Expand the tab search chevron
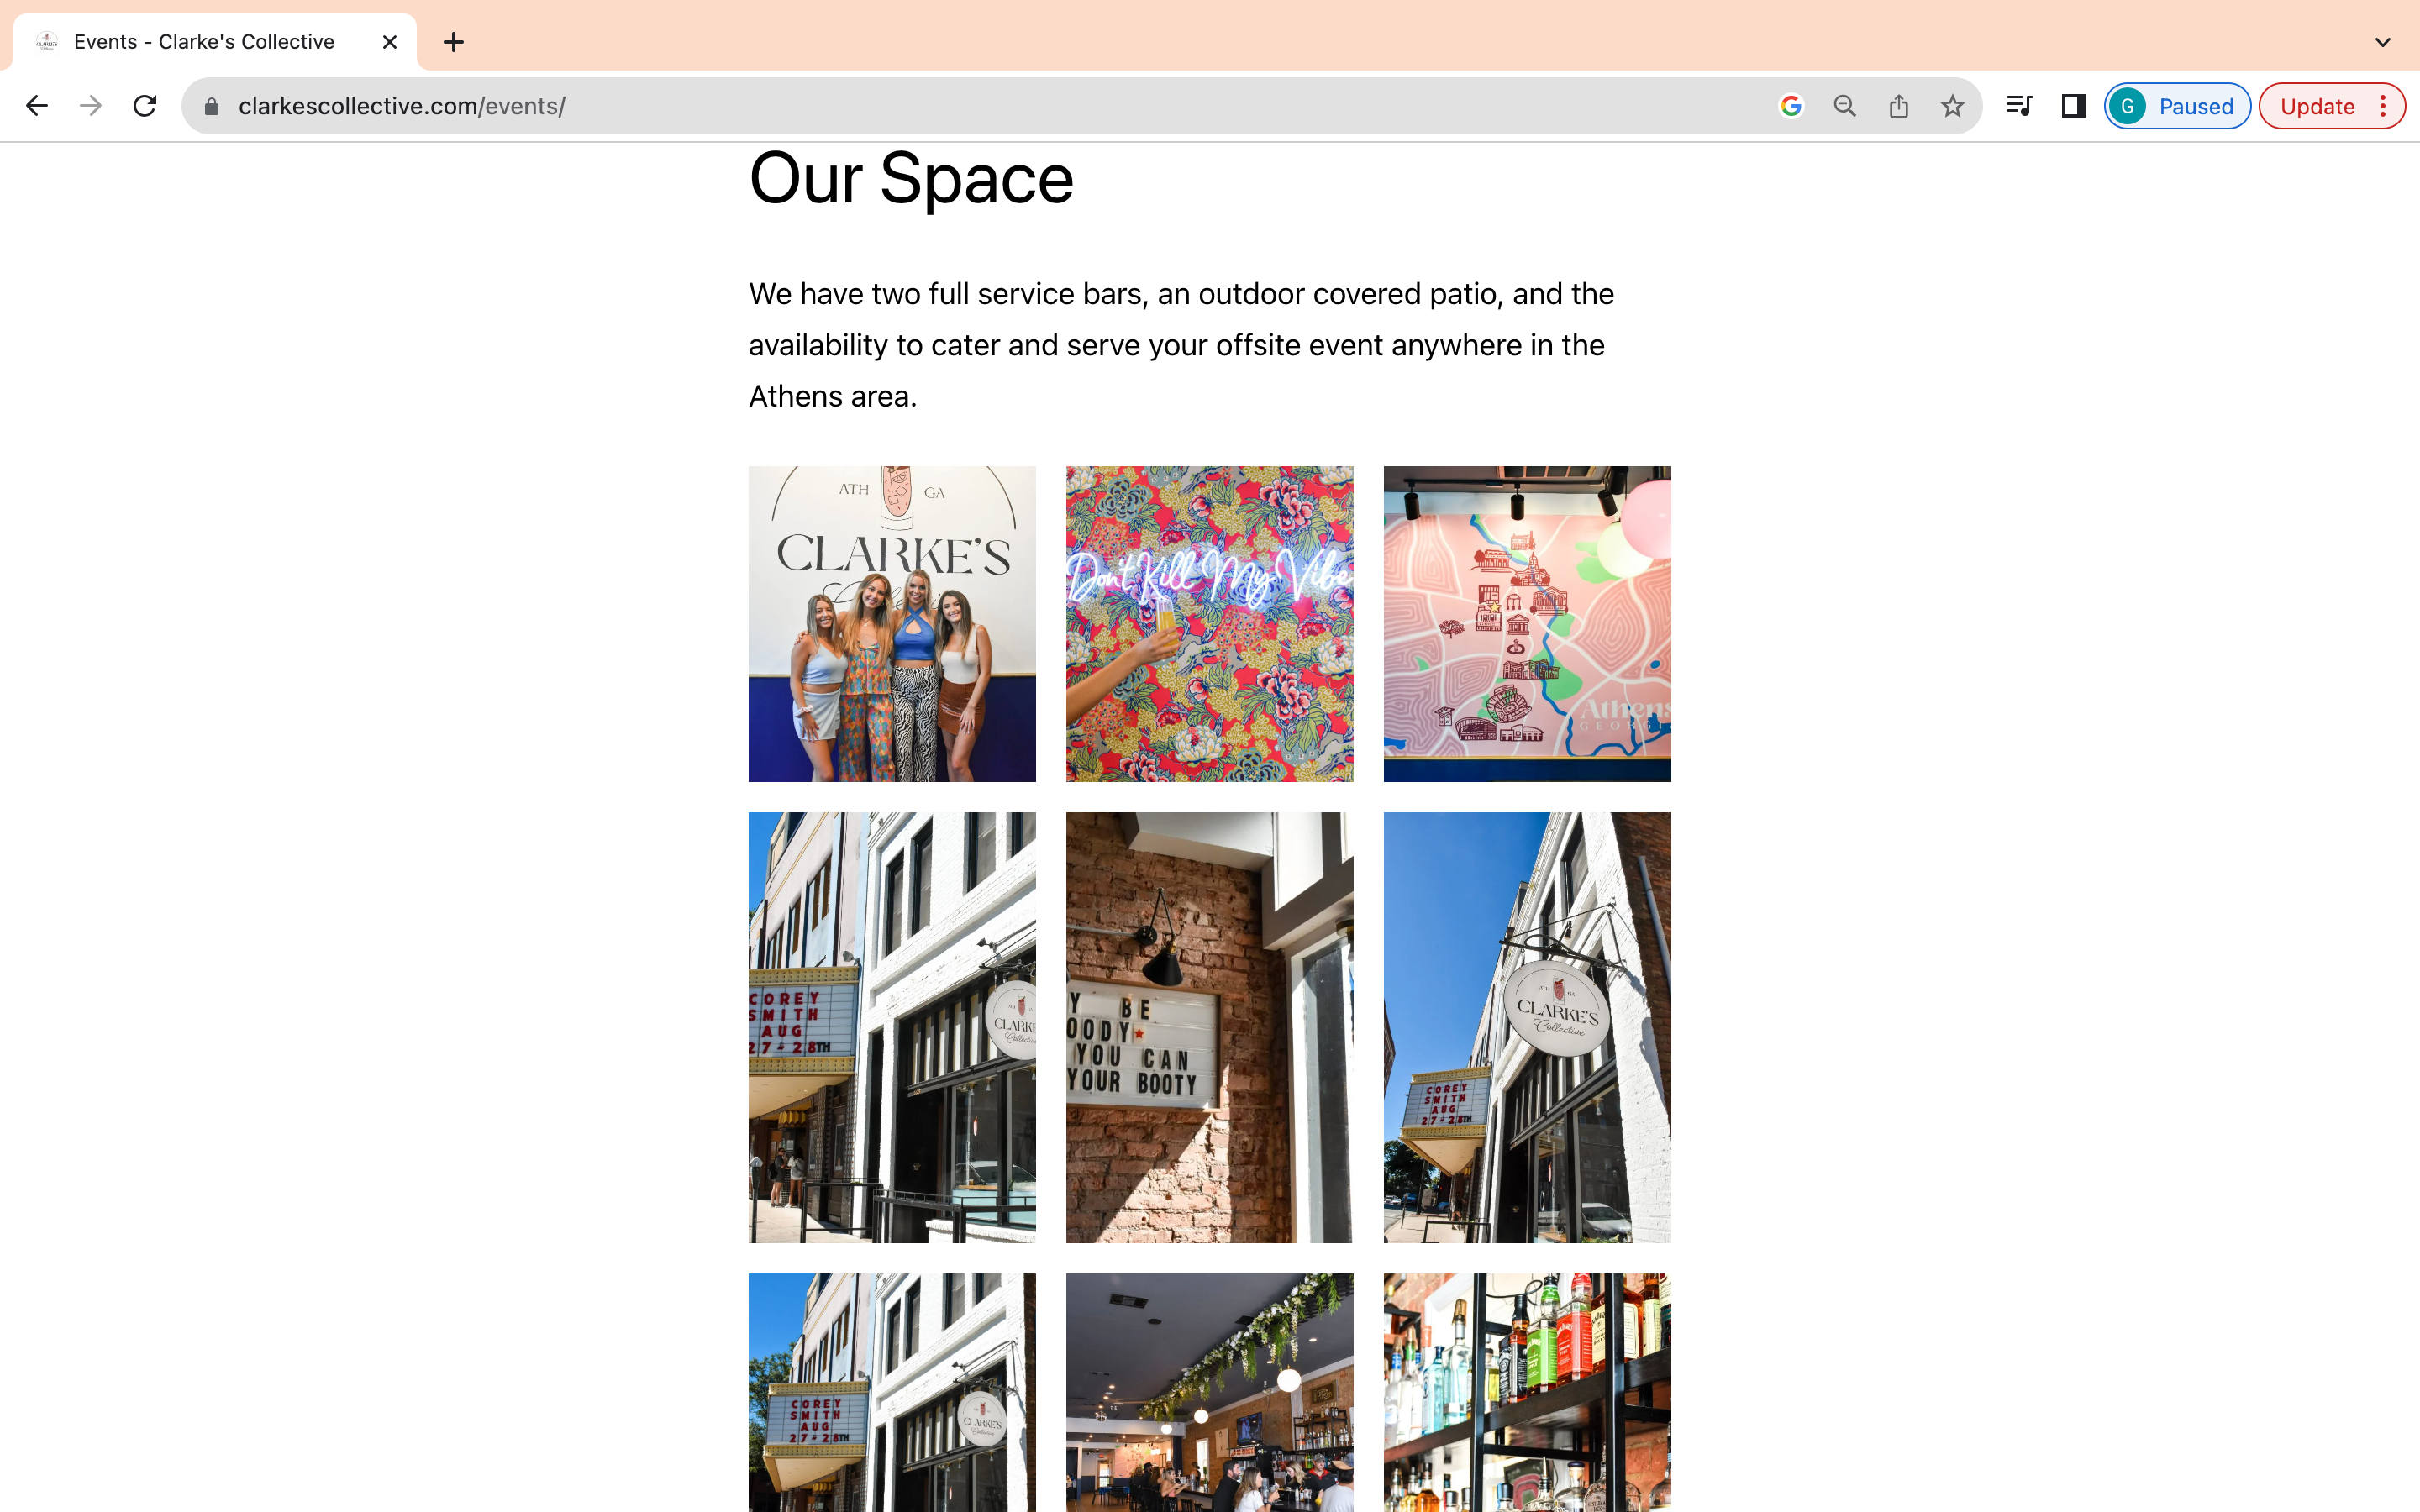 pyautogui.click(x=2382, y=42)
